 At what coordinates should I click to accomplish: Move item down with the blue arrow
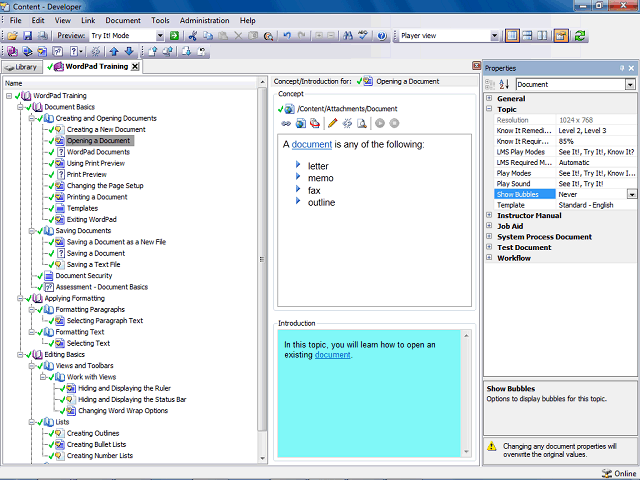pyautogui.click(x=129, y=51)
